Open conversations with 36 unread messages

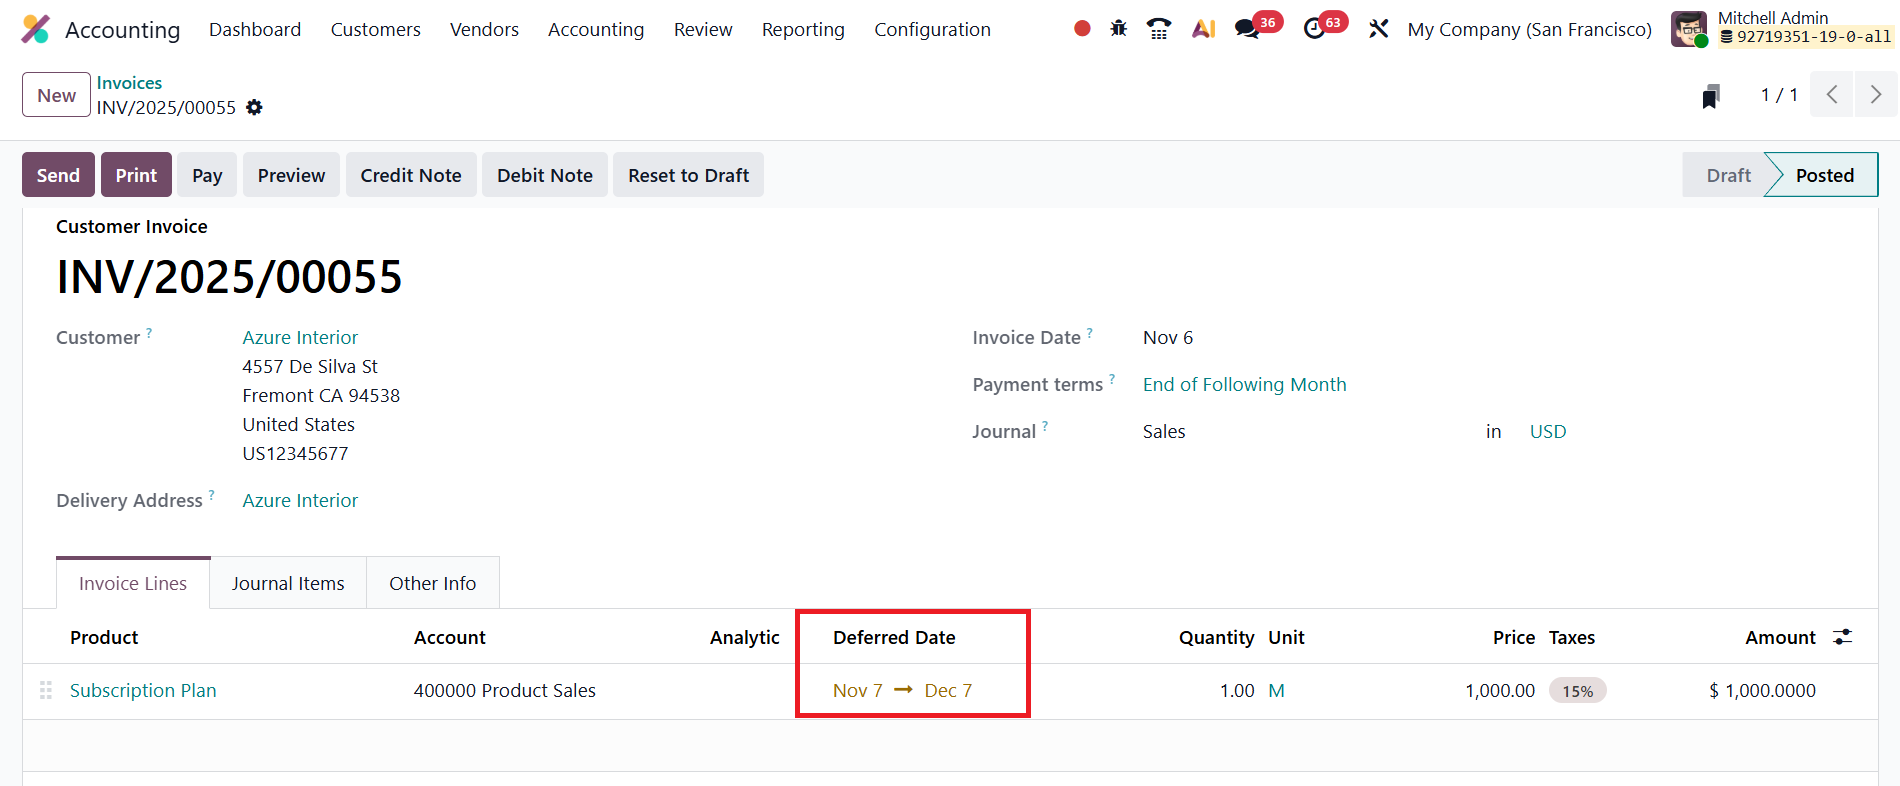pyautogui.click(x=1248, y=29)
